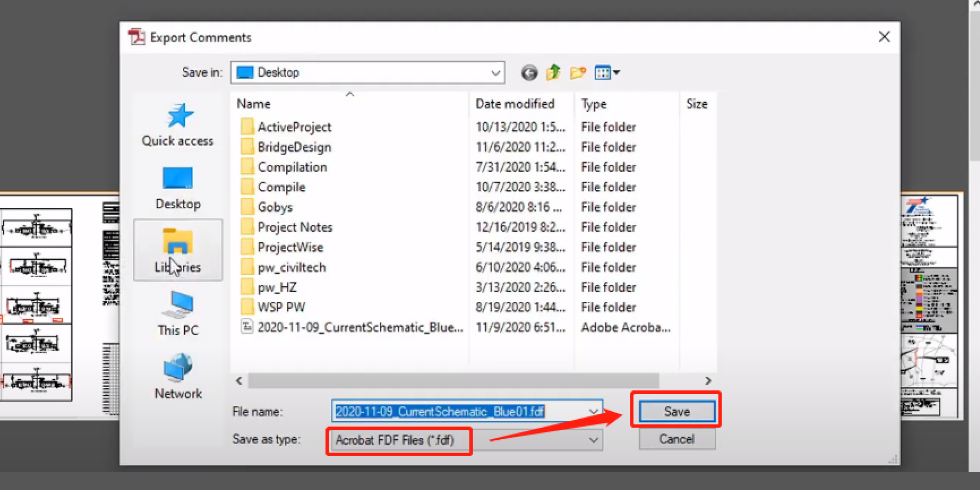
Task: Open the Save as type dropdown
Action: pyautogui.click(x=466, y=440)
